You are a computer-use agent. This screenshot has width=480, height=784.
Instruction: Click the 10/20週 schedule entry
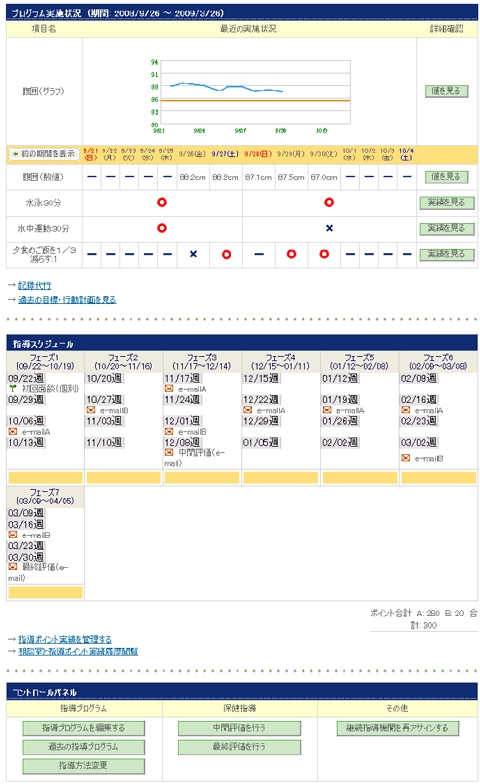coord(104,378)
